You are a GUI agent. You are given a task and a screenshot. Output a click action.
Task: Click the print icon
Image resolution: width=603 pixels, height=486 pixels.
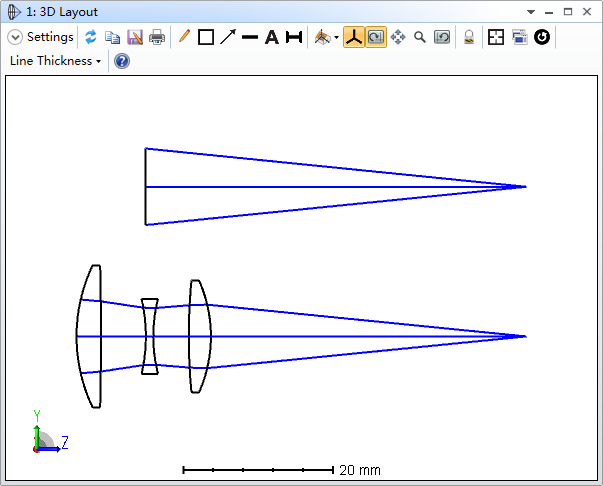point(157,37)
